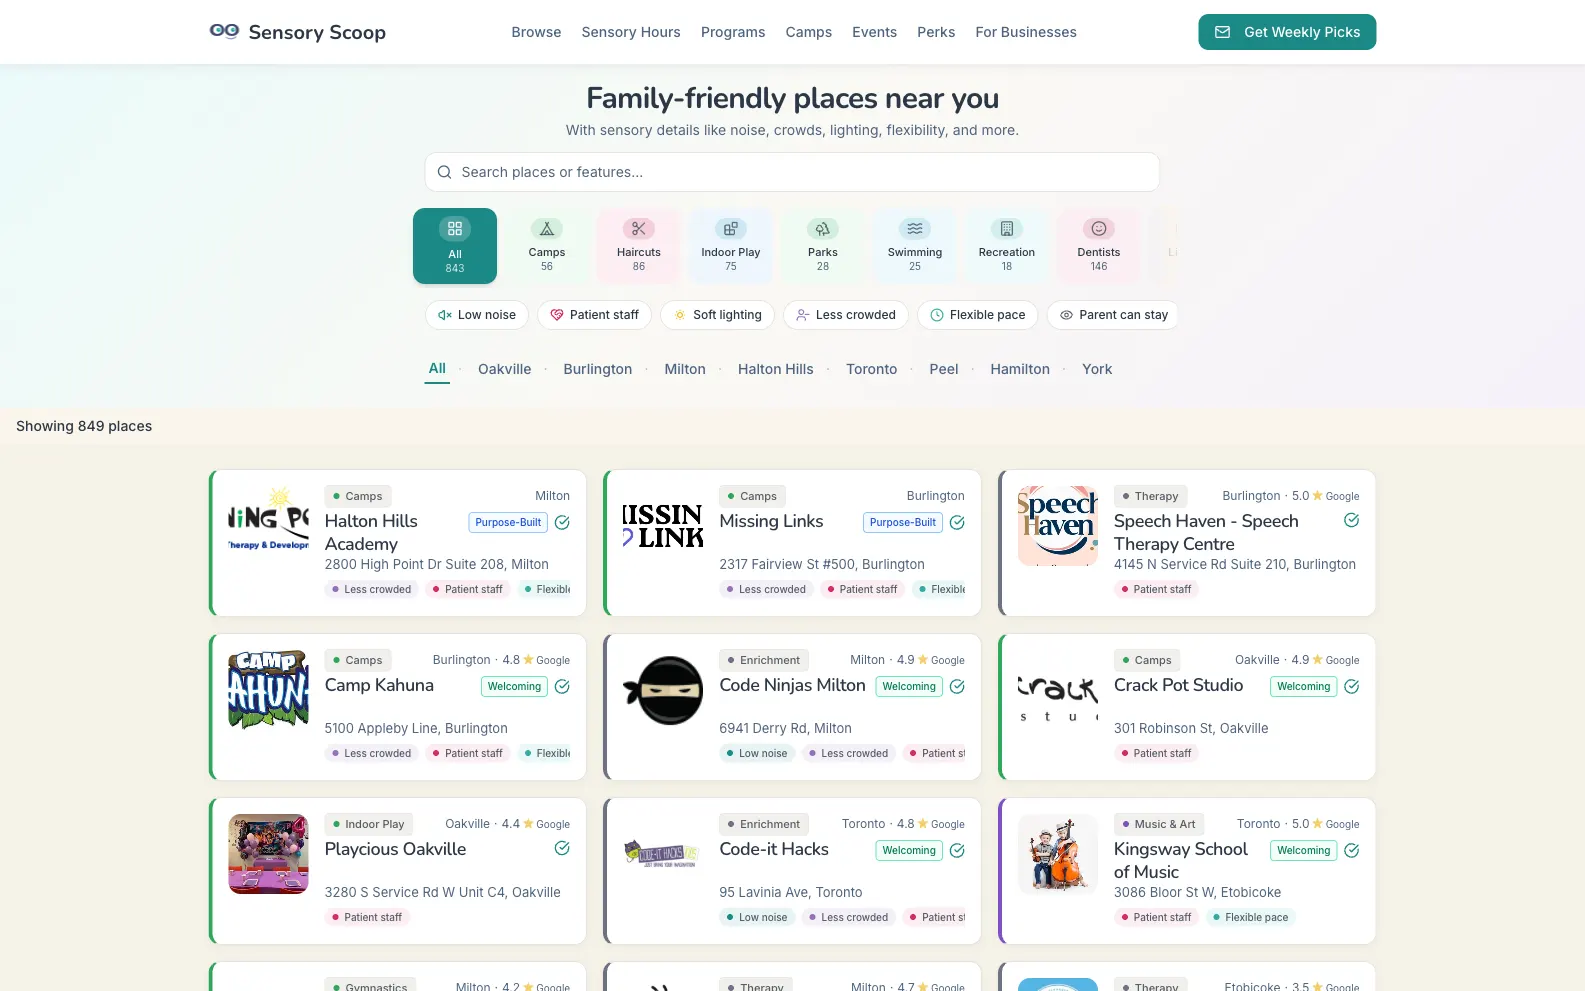Click the address 6941 Derry Rd, Milton
Image resolution: width=1585 pixels, height=991 pixels.
pos(785,728)
